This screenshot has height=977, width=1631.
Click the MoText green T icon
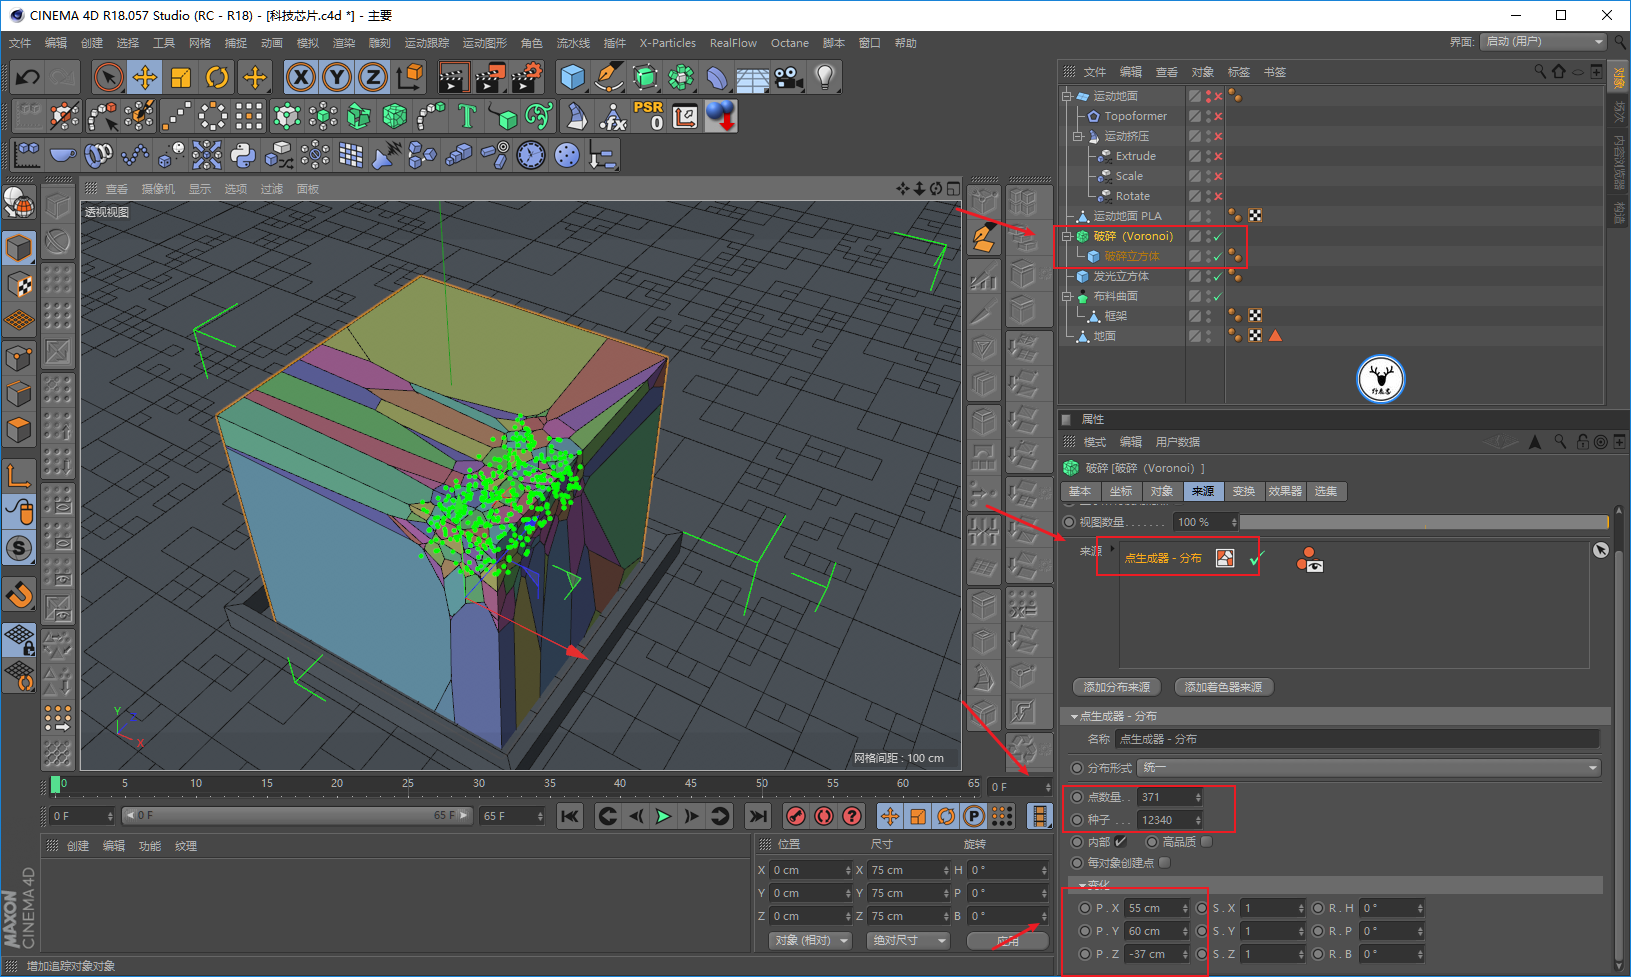click(467, 116)
